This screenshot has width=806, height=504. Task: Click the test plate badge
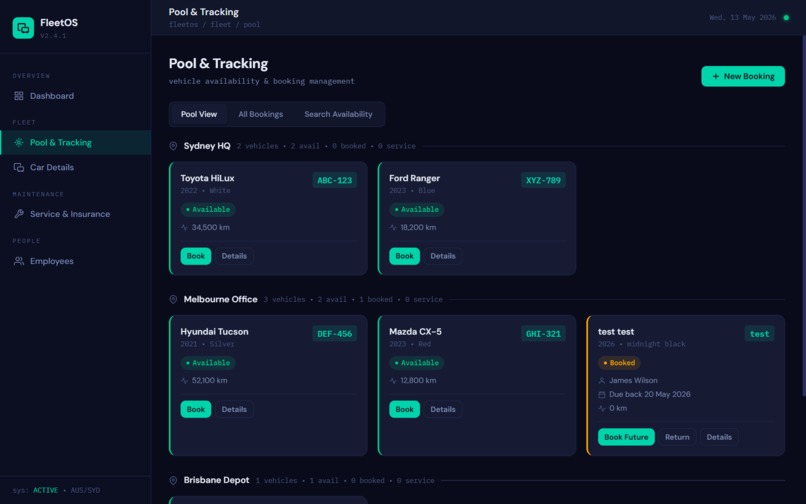click(x=760, y=334)
